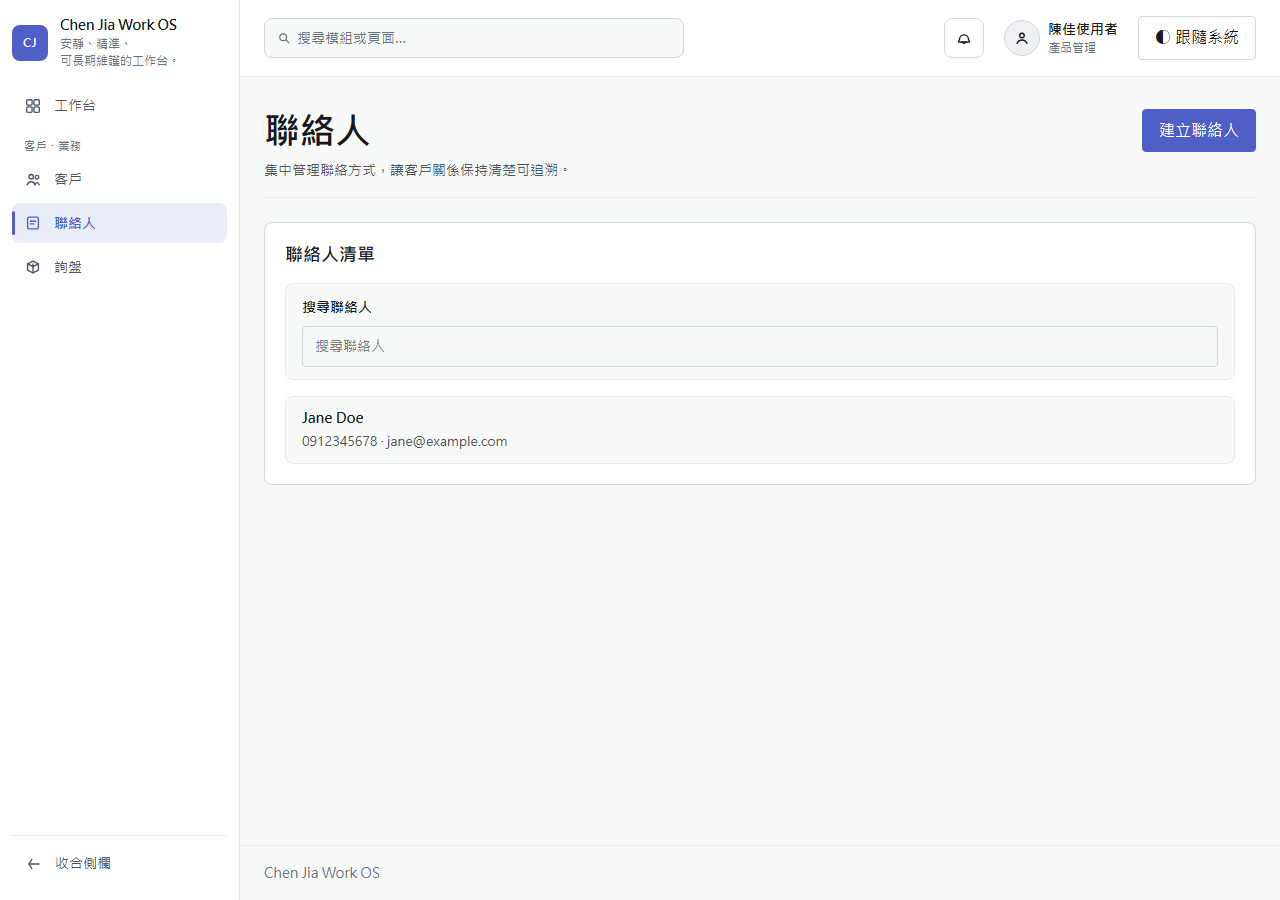Click 收合側欄 button
The width and height of the screenshot is (1280, 900).
tap(120, 864)
